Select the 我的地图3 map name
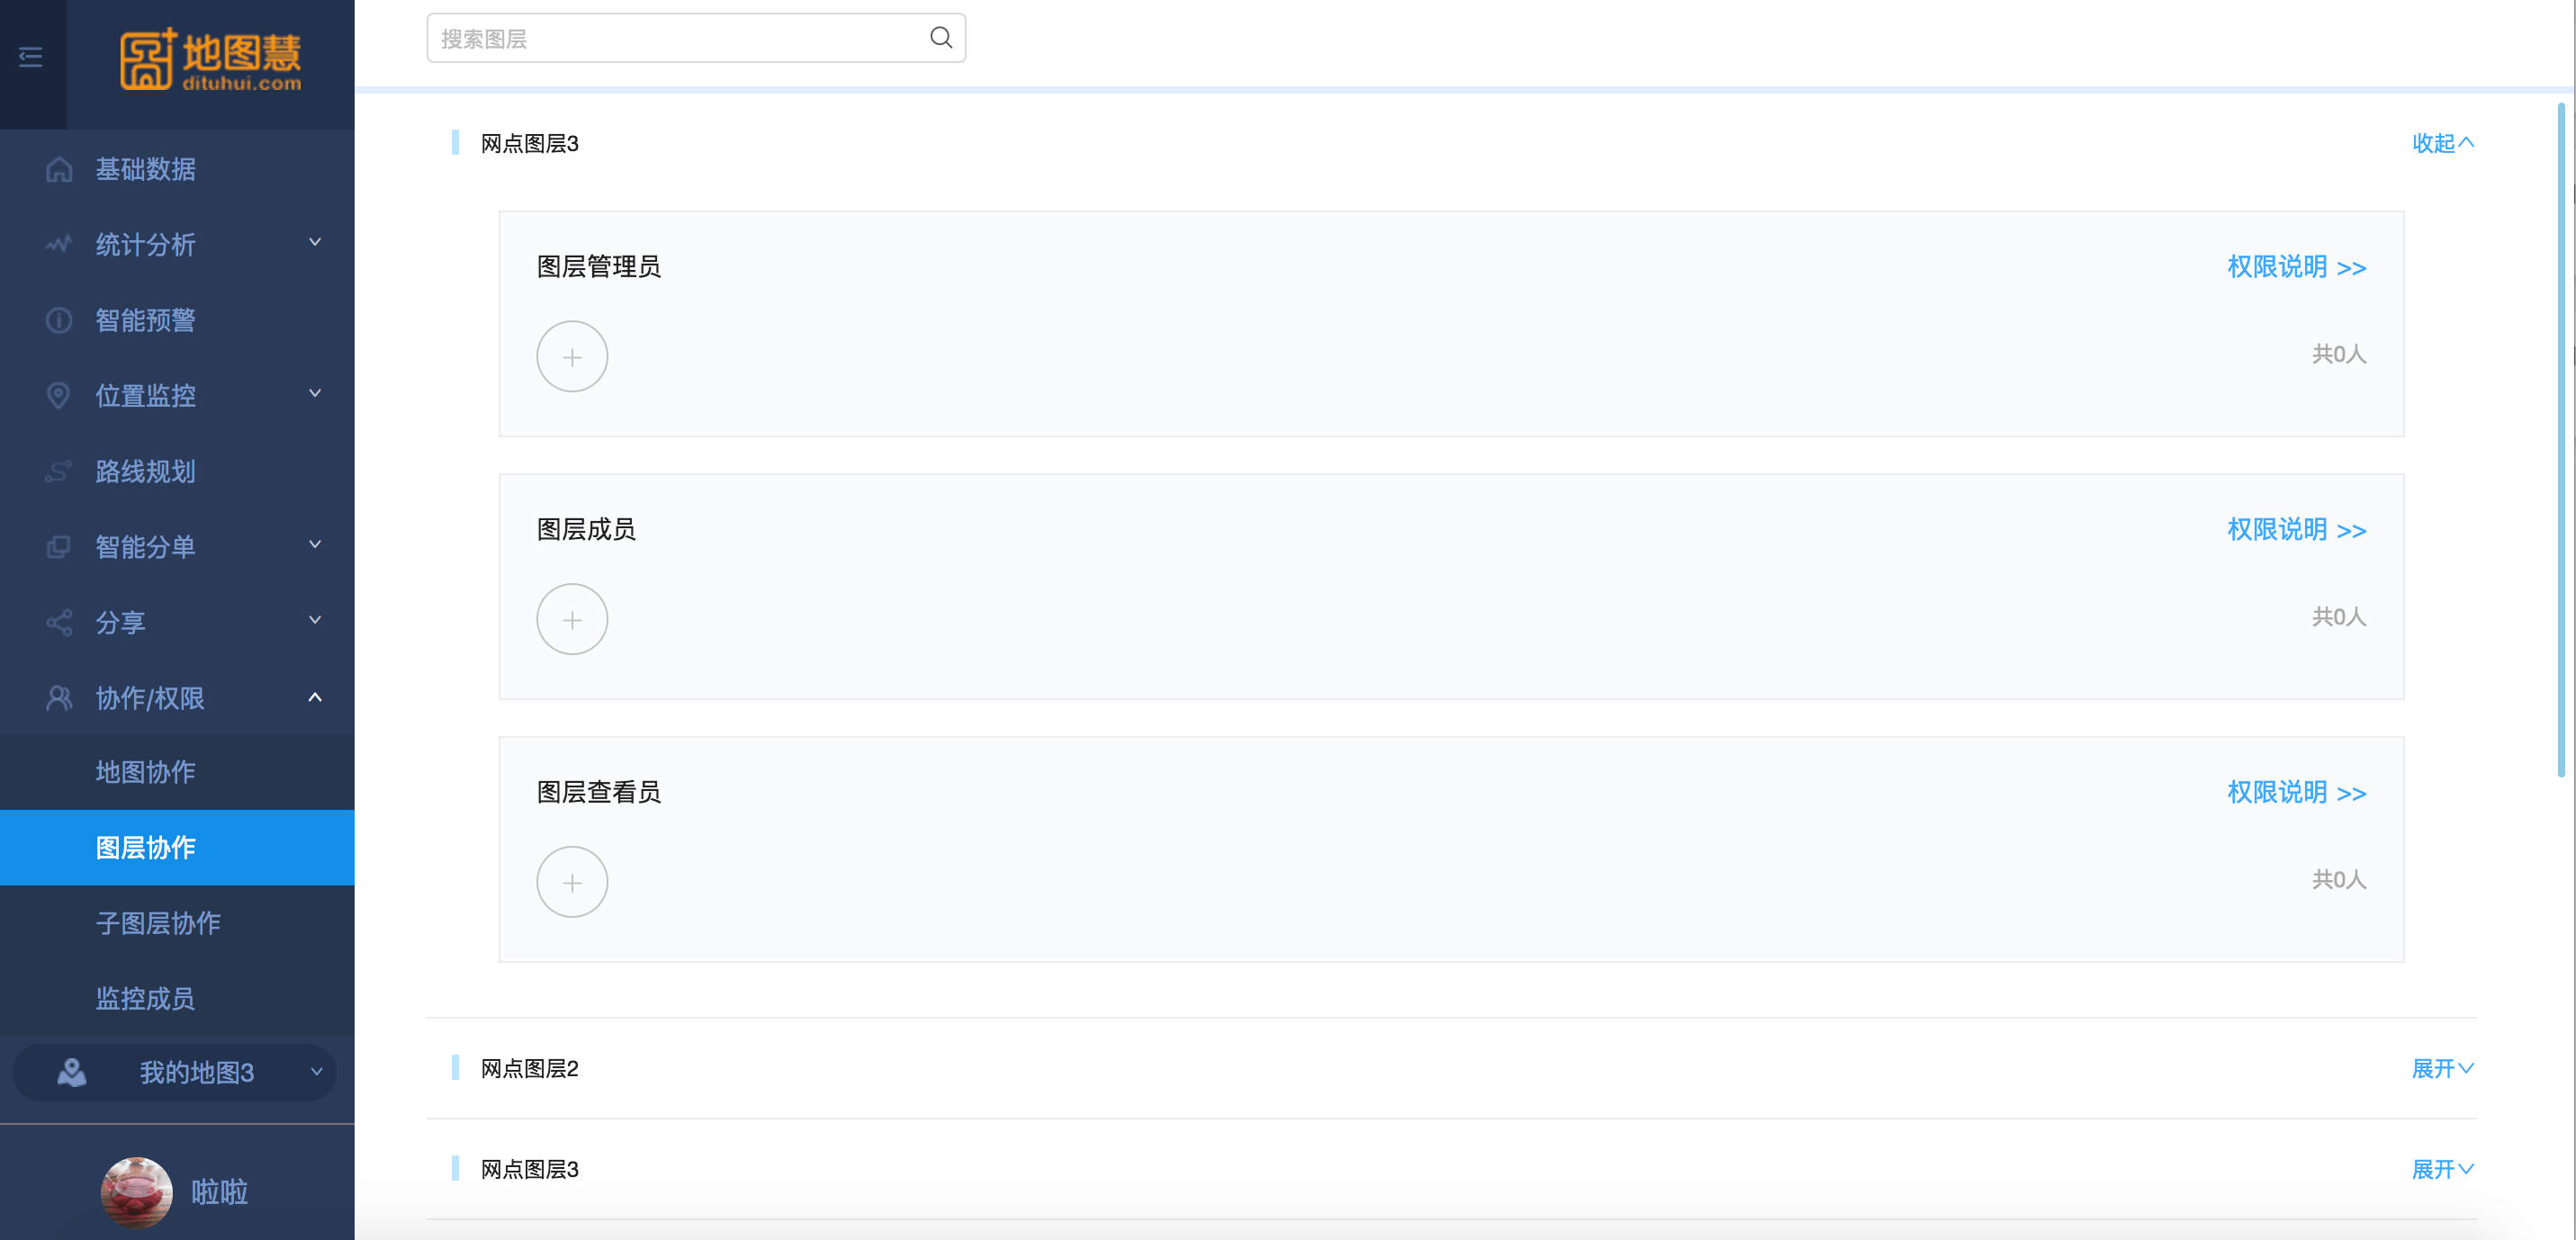The width and height of the screenshot is (2576, 1240). [x=197, y=1072]
